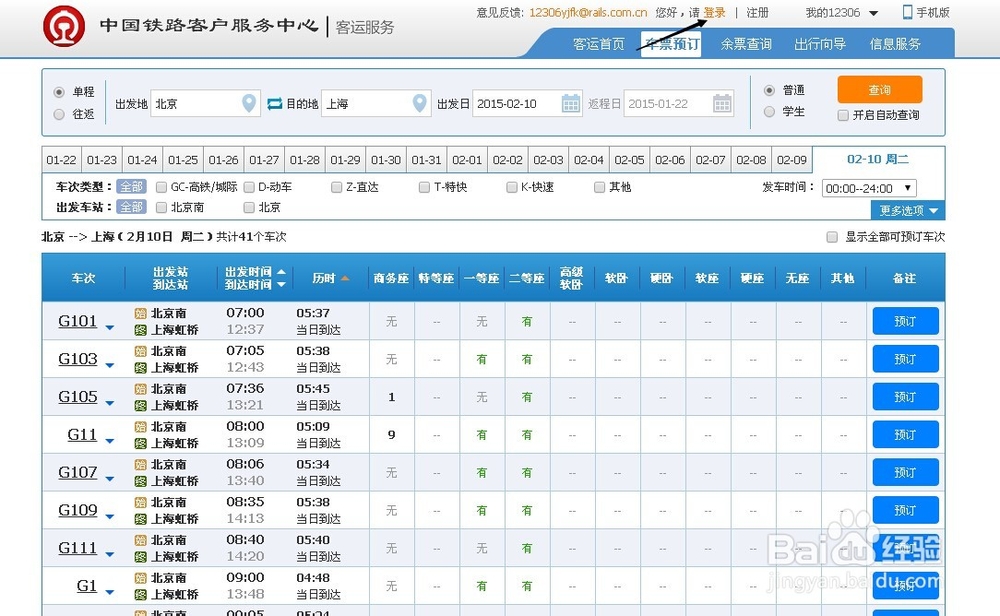1000x616 pixels.
Task: Click the origin station icon for G11
Action: click(x=140, y=427)
